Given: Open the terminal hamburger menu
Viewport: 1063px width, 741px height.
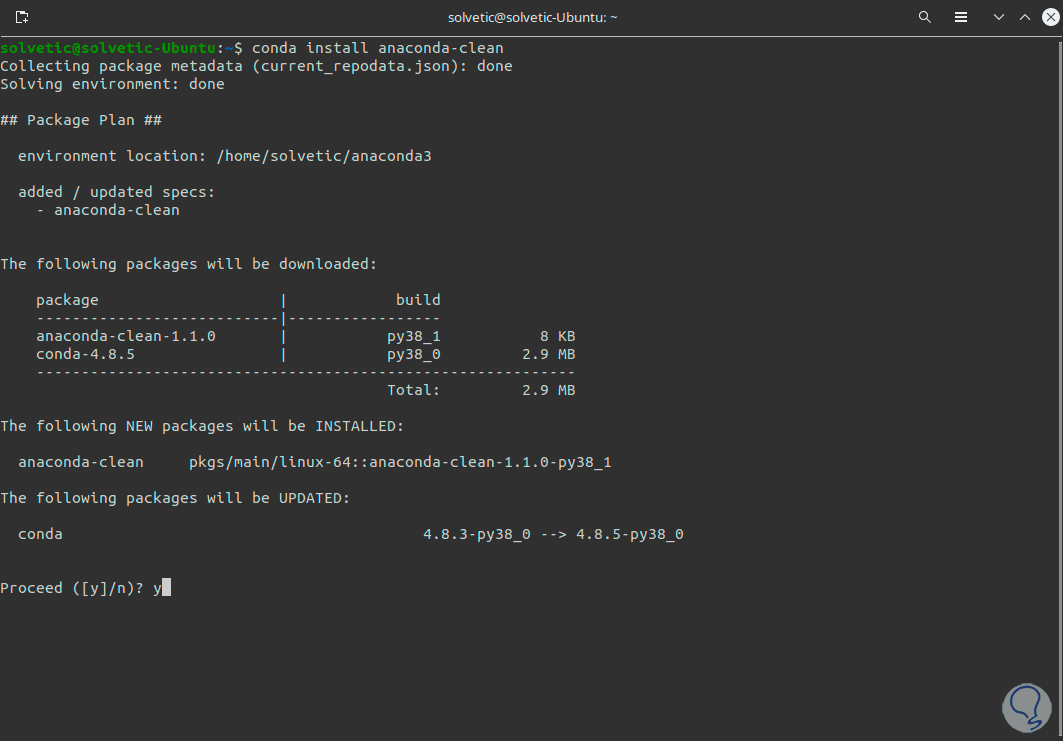Looking at the screenshot, I should point(960,17).
